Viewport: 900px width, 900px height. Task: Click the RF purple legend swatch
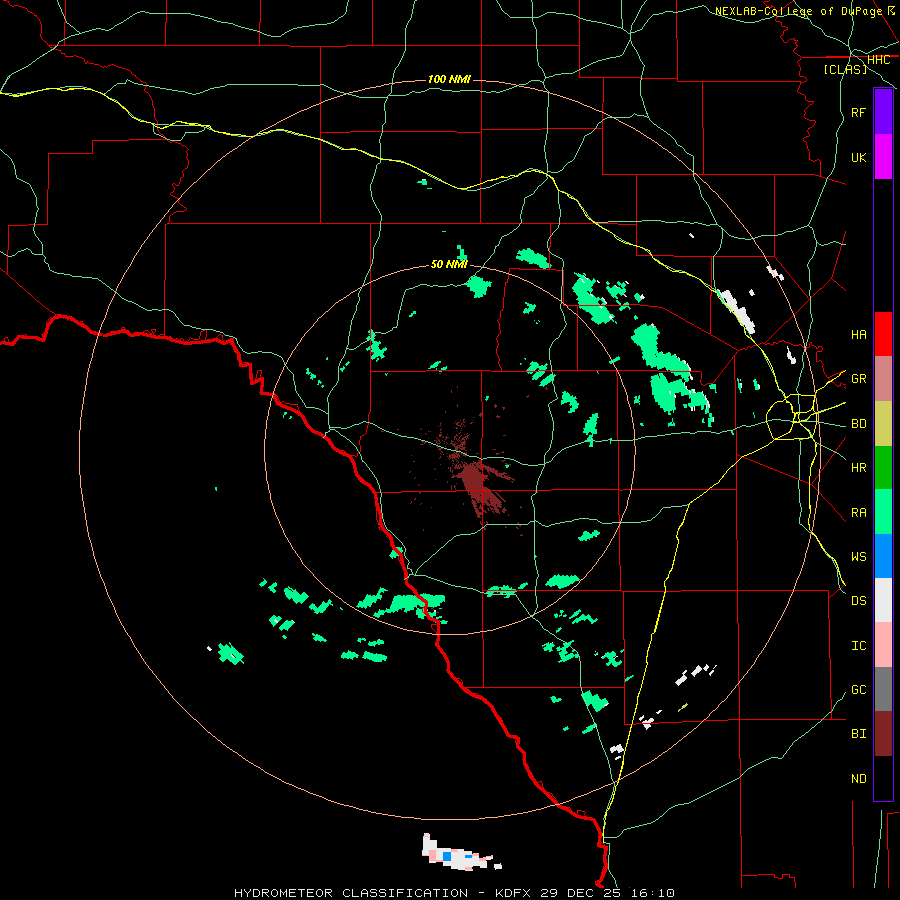(883, 112)
